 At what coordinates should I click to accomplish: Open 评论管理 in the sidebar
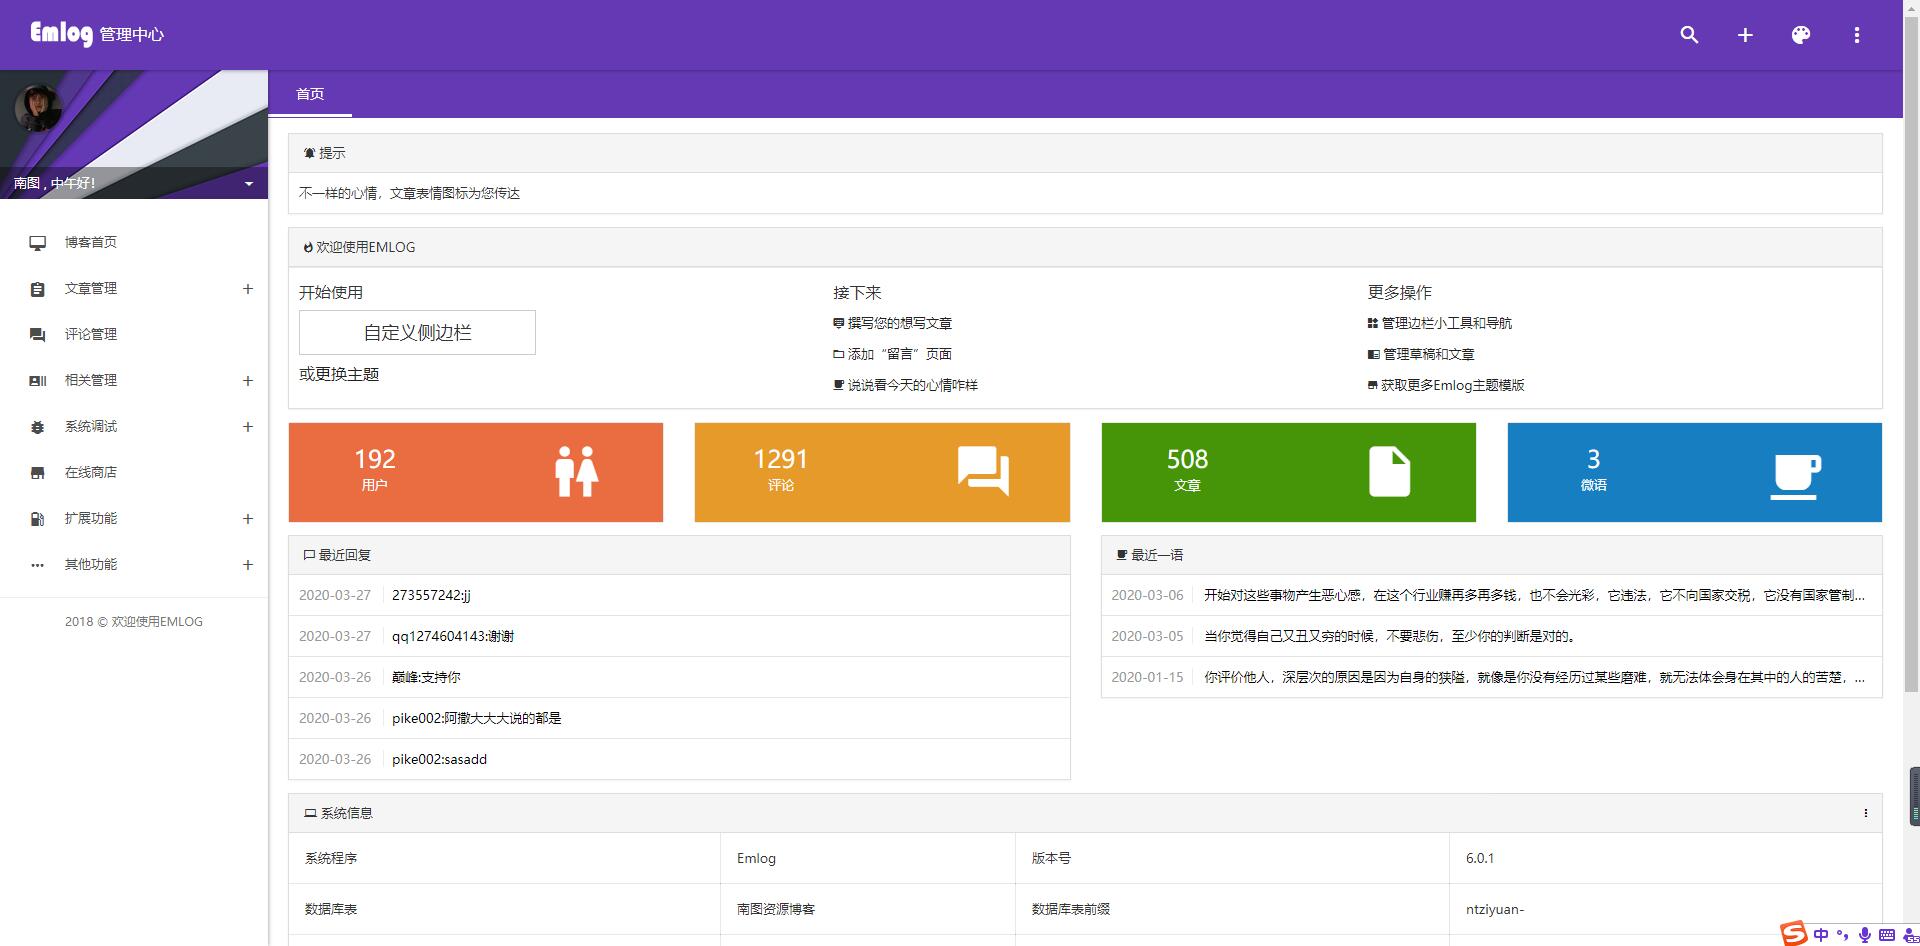[x=91, y=334]
